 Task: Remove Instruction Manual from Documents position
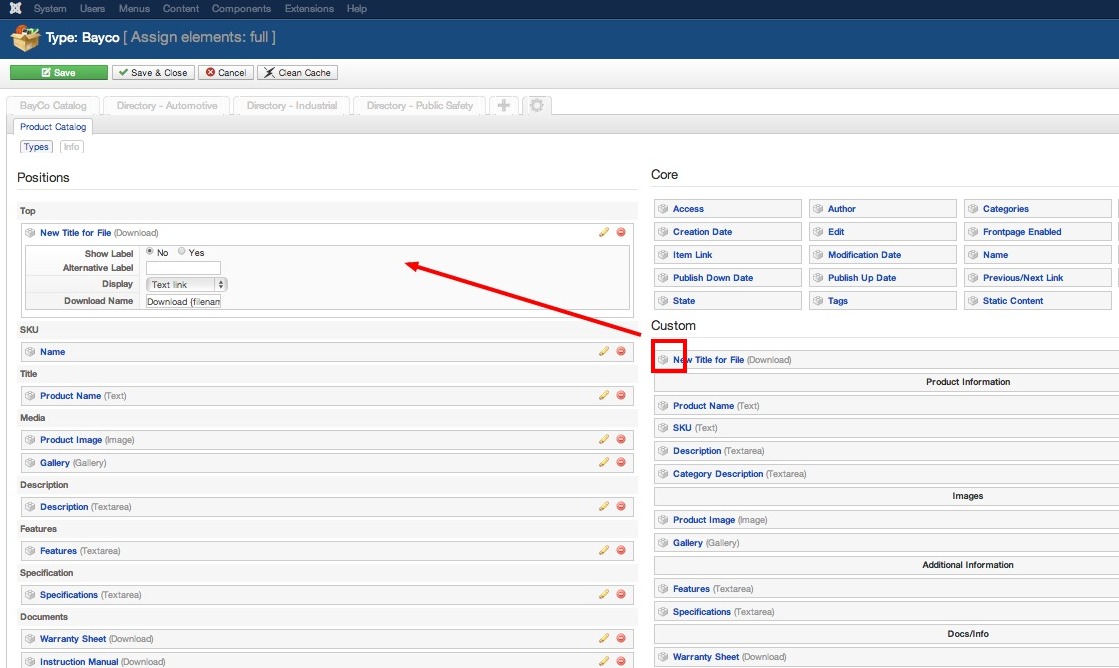(x=621, y=662)
